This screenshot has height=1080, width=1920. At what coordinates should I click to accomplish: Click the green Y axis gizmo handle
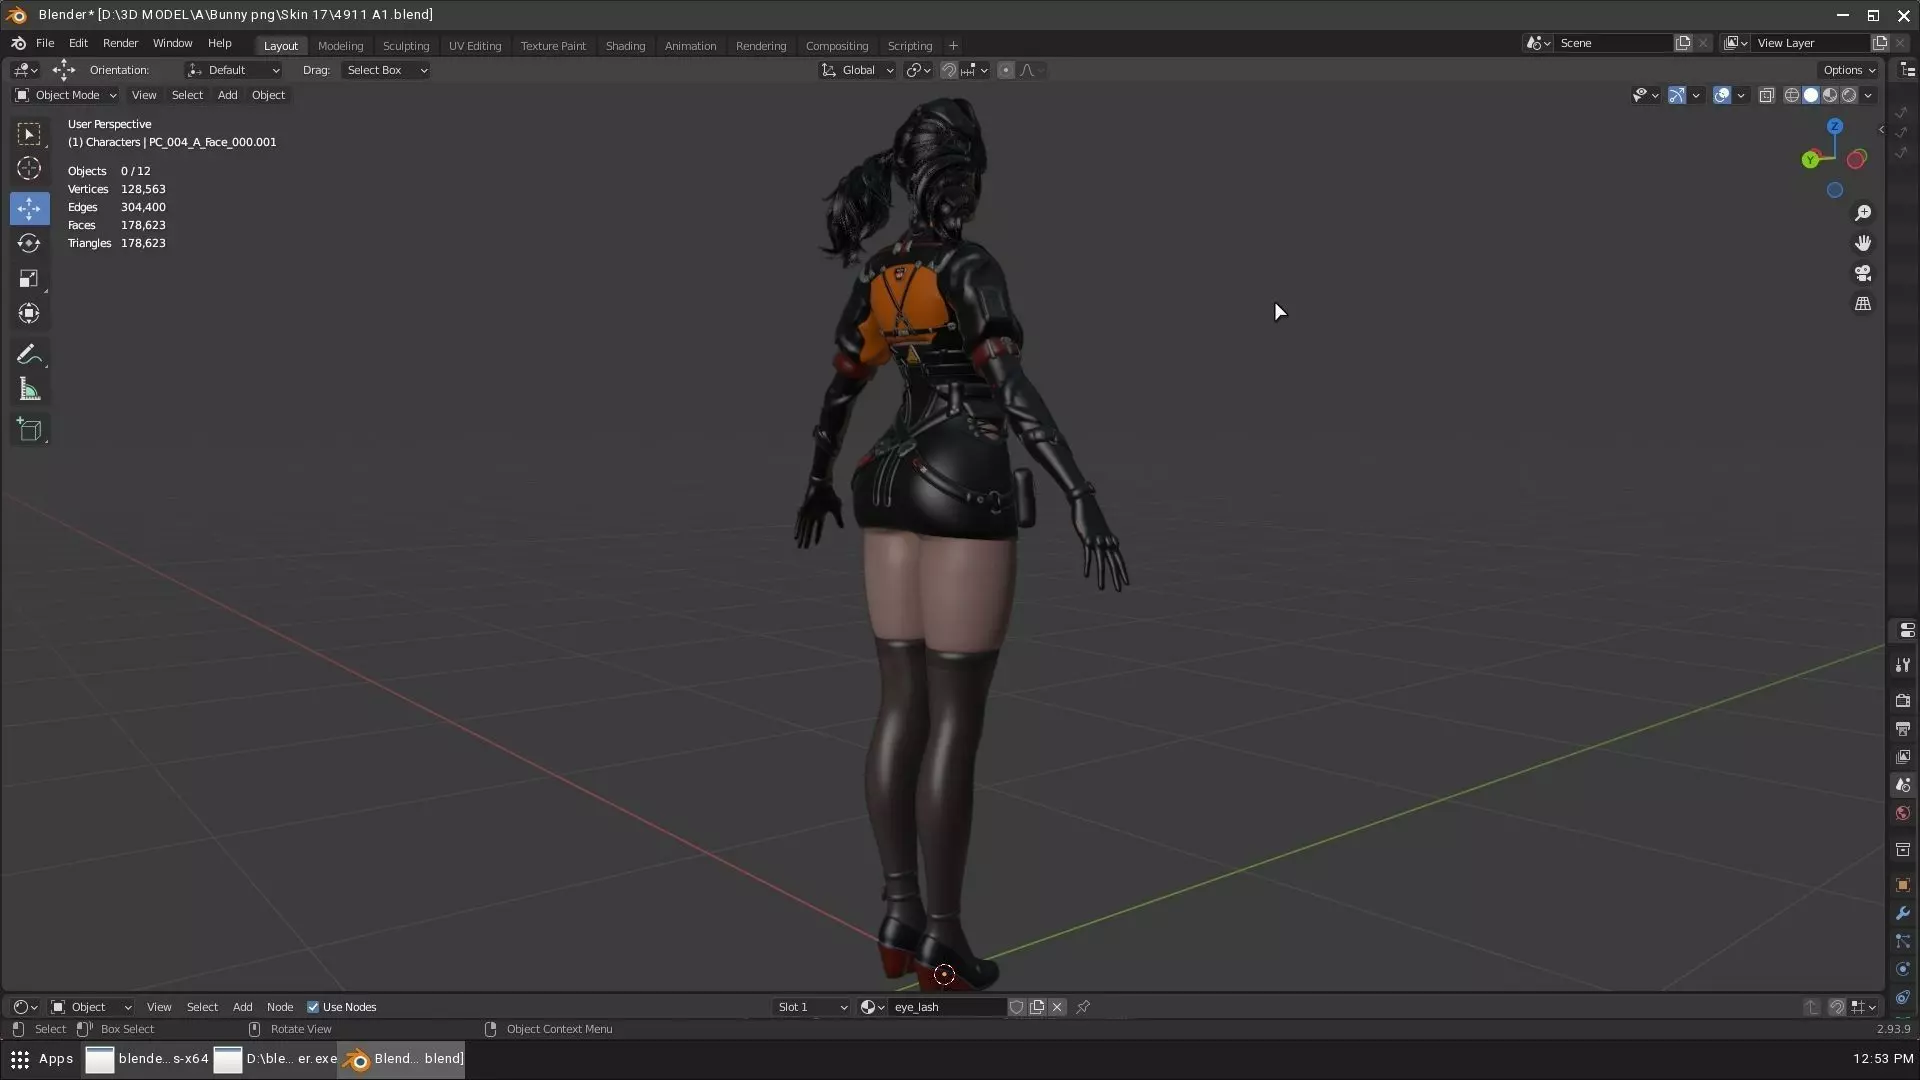point(1810,160)
